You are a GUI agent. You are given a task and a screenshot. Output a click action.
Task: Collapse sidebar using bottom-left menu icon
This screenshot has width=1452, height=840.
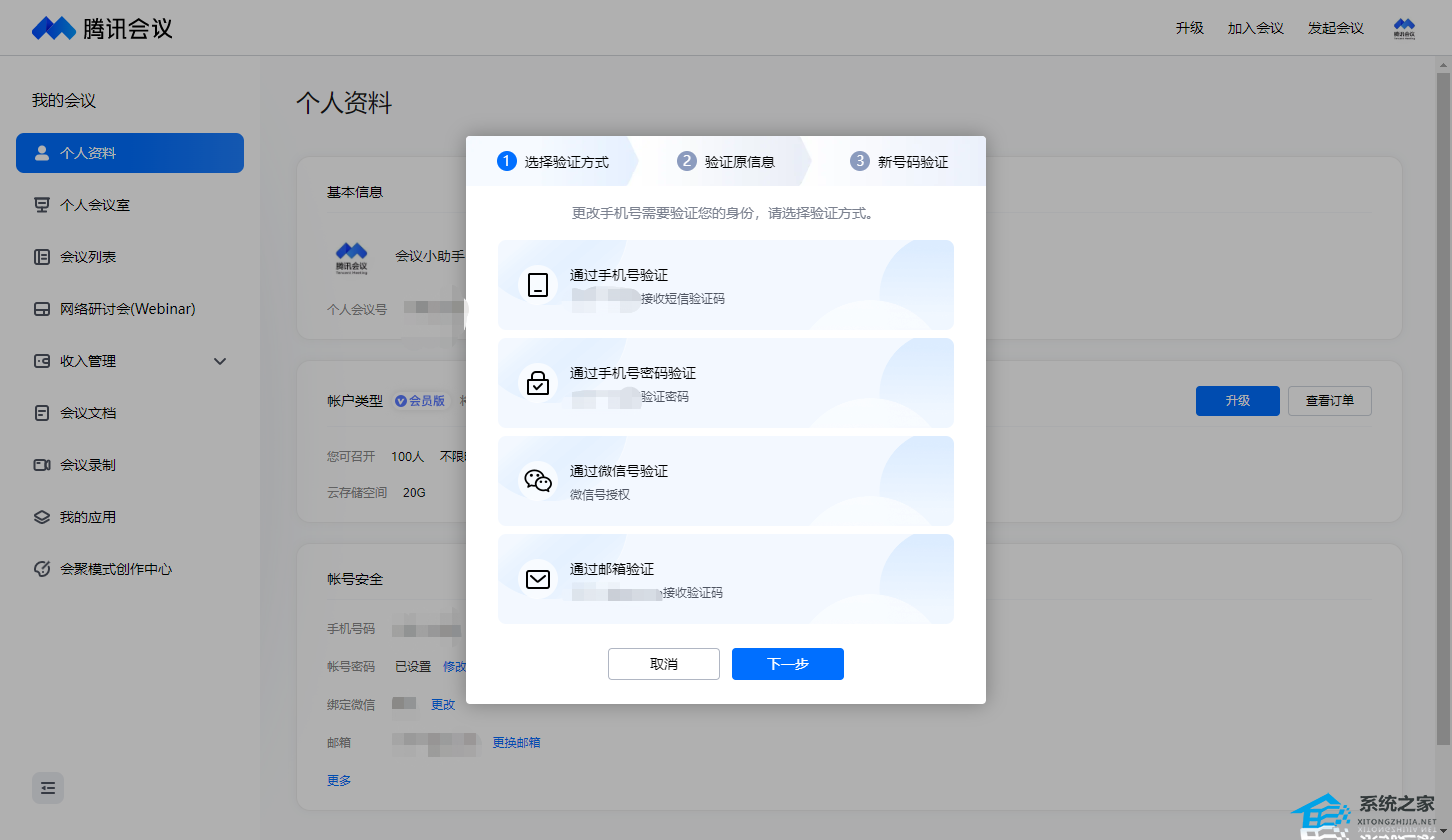48,788
